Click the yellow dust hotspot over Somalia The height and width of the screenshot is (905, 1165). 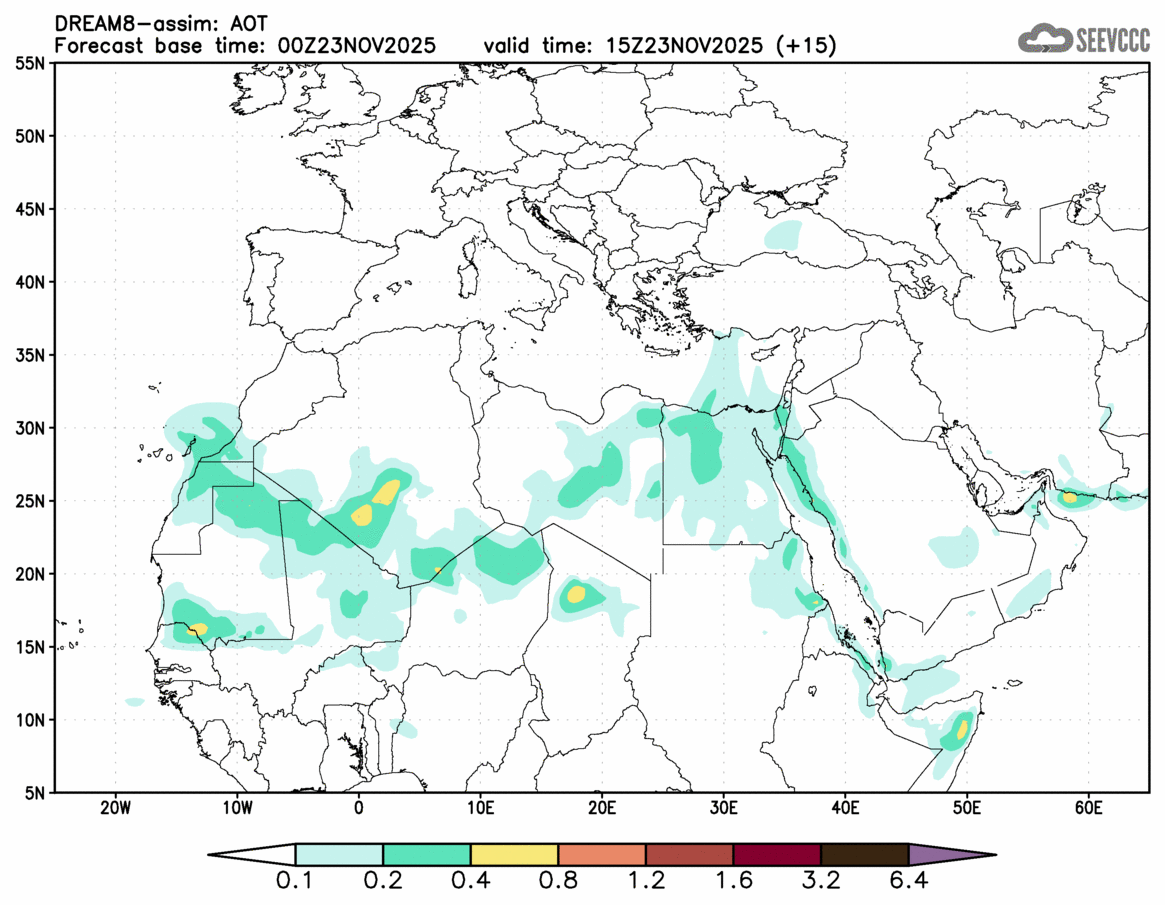tap(962, 728)
